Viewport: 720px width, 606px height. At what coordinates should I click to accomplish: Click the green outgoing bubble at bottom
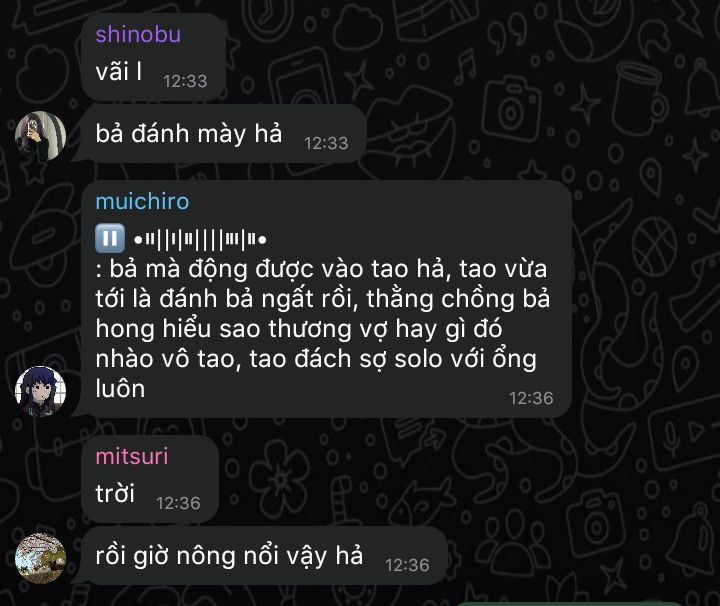point(569,603)
